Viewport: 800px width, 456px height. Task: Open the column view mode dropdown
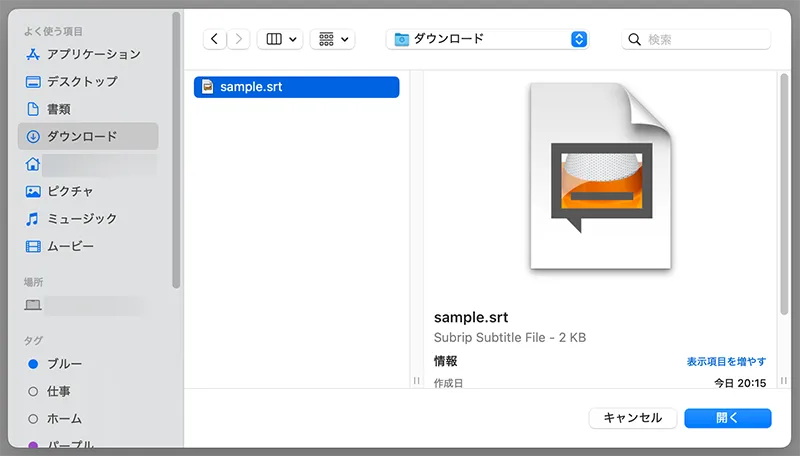[x=280, y=39]
